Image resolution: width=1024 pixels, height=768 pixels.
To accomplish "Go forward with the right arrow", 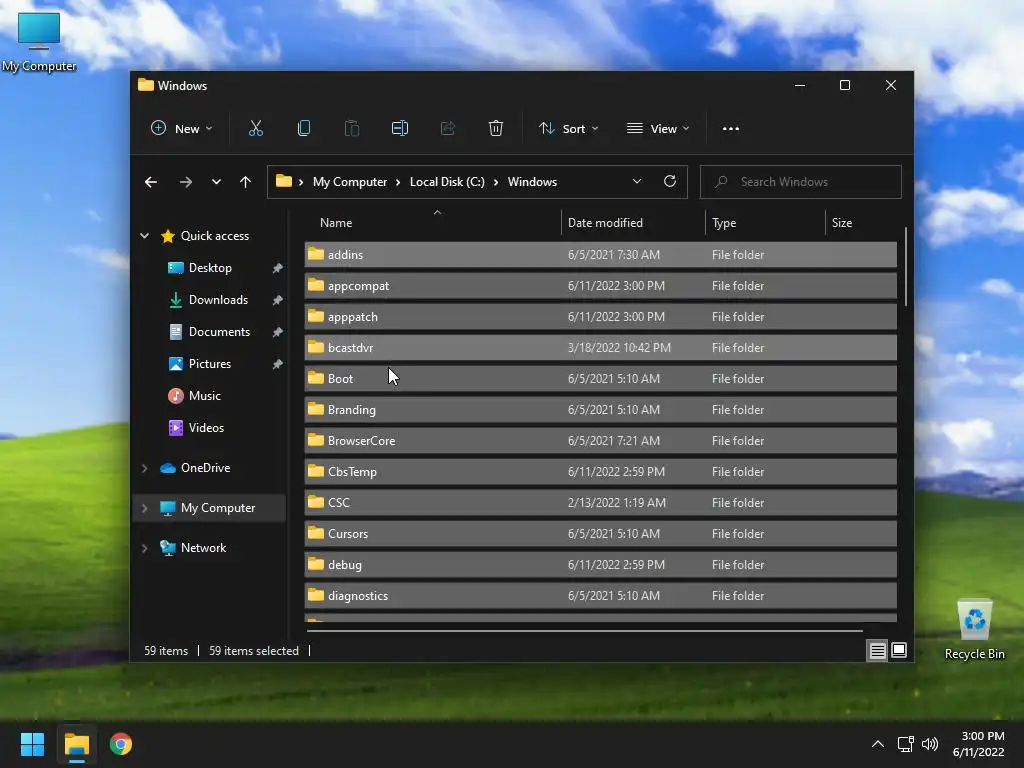I will (x=186, y=182).
